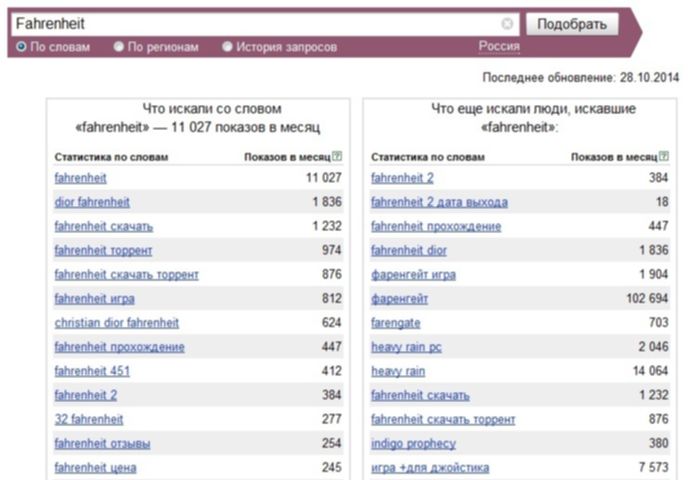Viewport: 688px width, 480px height.
Task: Open left-table 'fahrenheit прохождение' link
Action: tap(119, 347)
